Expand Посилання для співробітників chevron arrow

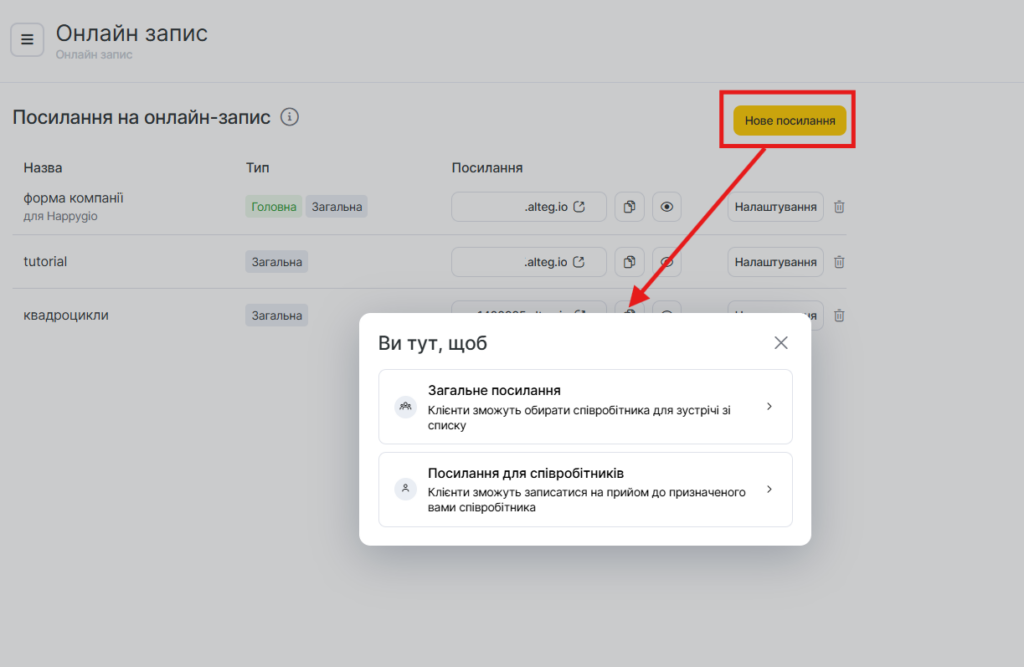click(x=768, y=489)
